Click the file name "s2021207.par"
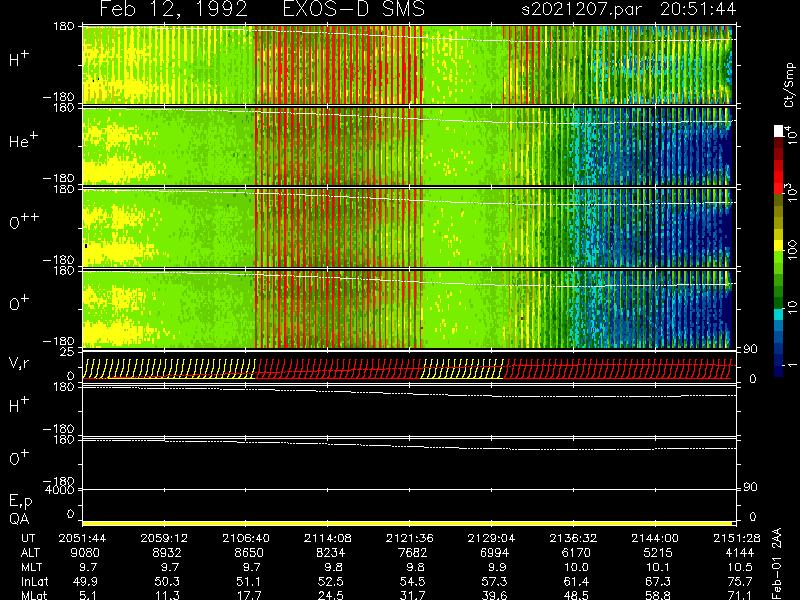The image size is (800, 600). [581, 9]
